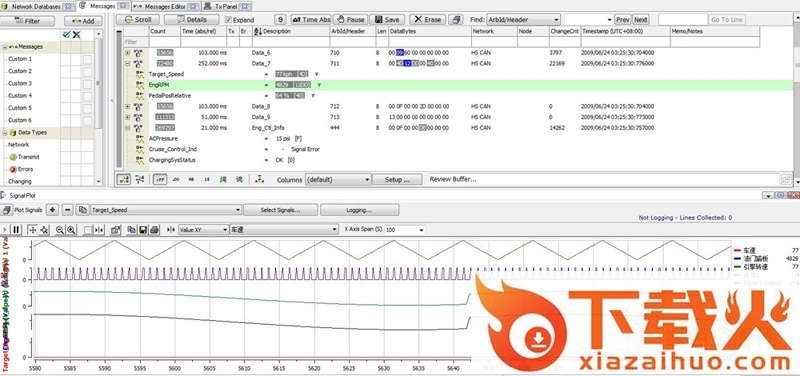
Task: Click the Add button
Action: tap(83, 21)
